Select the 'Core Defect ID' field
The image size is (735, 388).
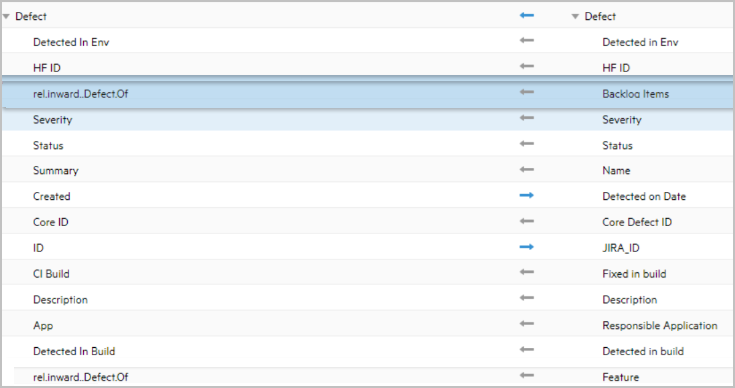click(x=637, y=222)
